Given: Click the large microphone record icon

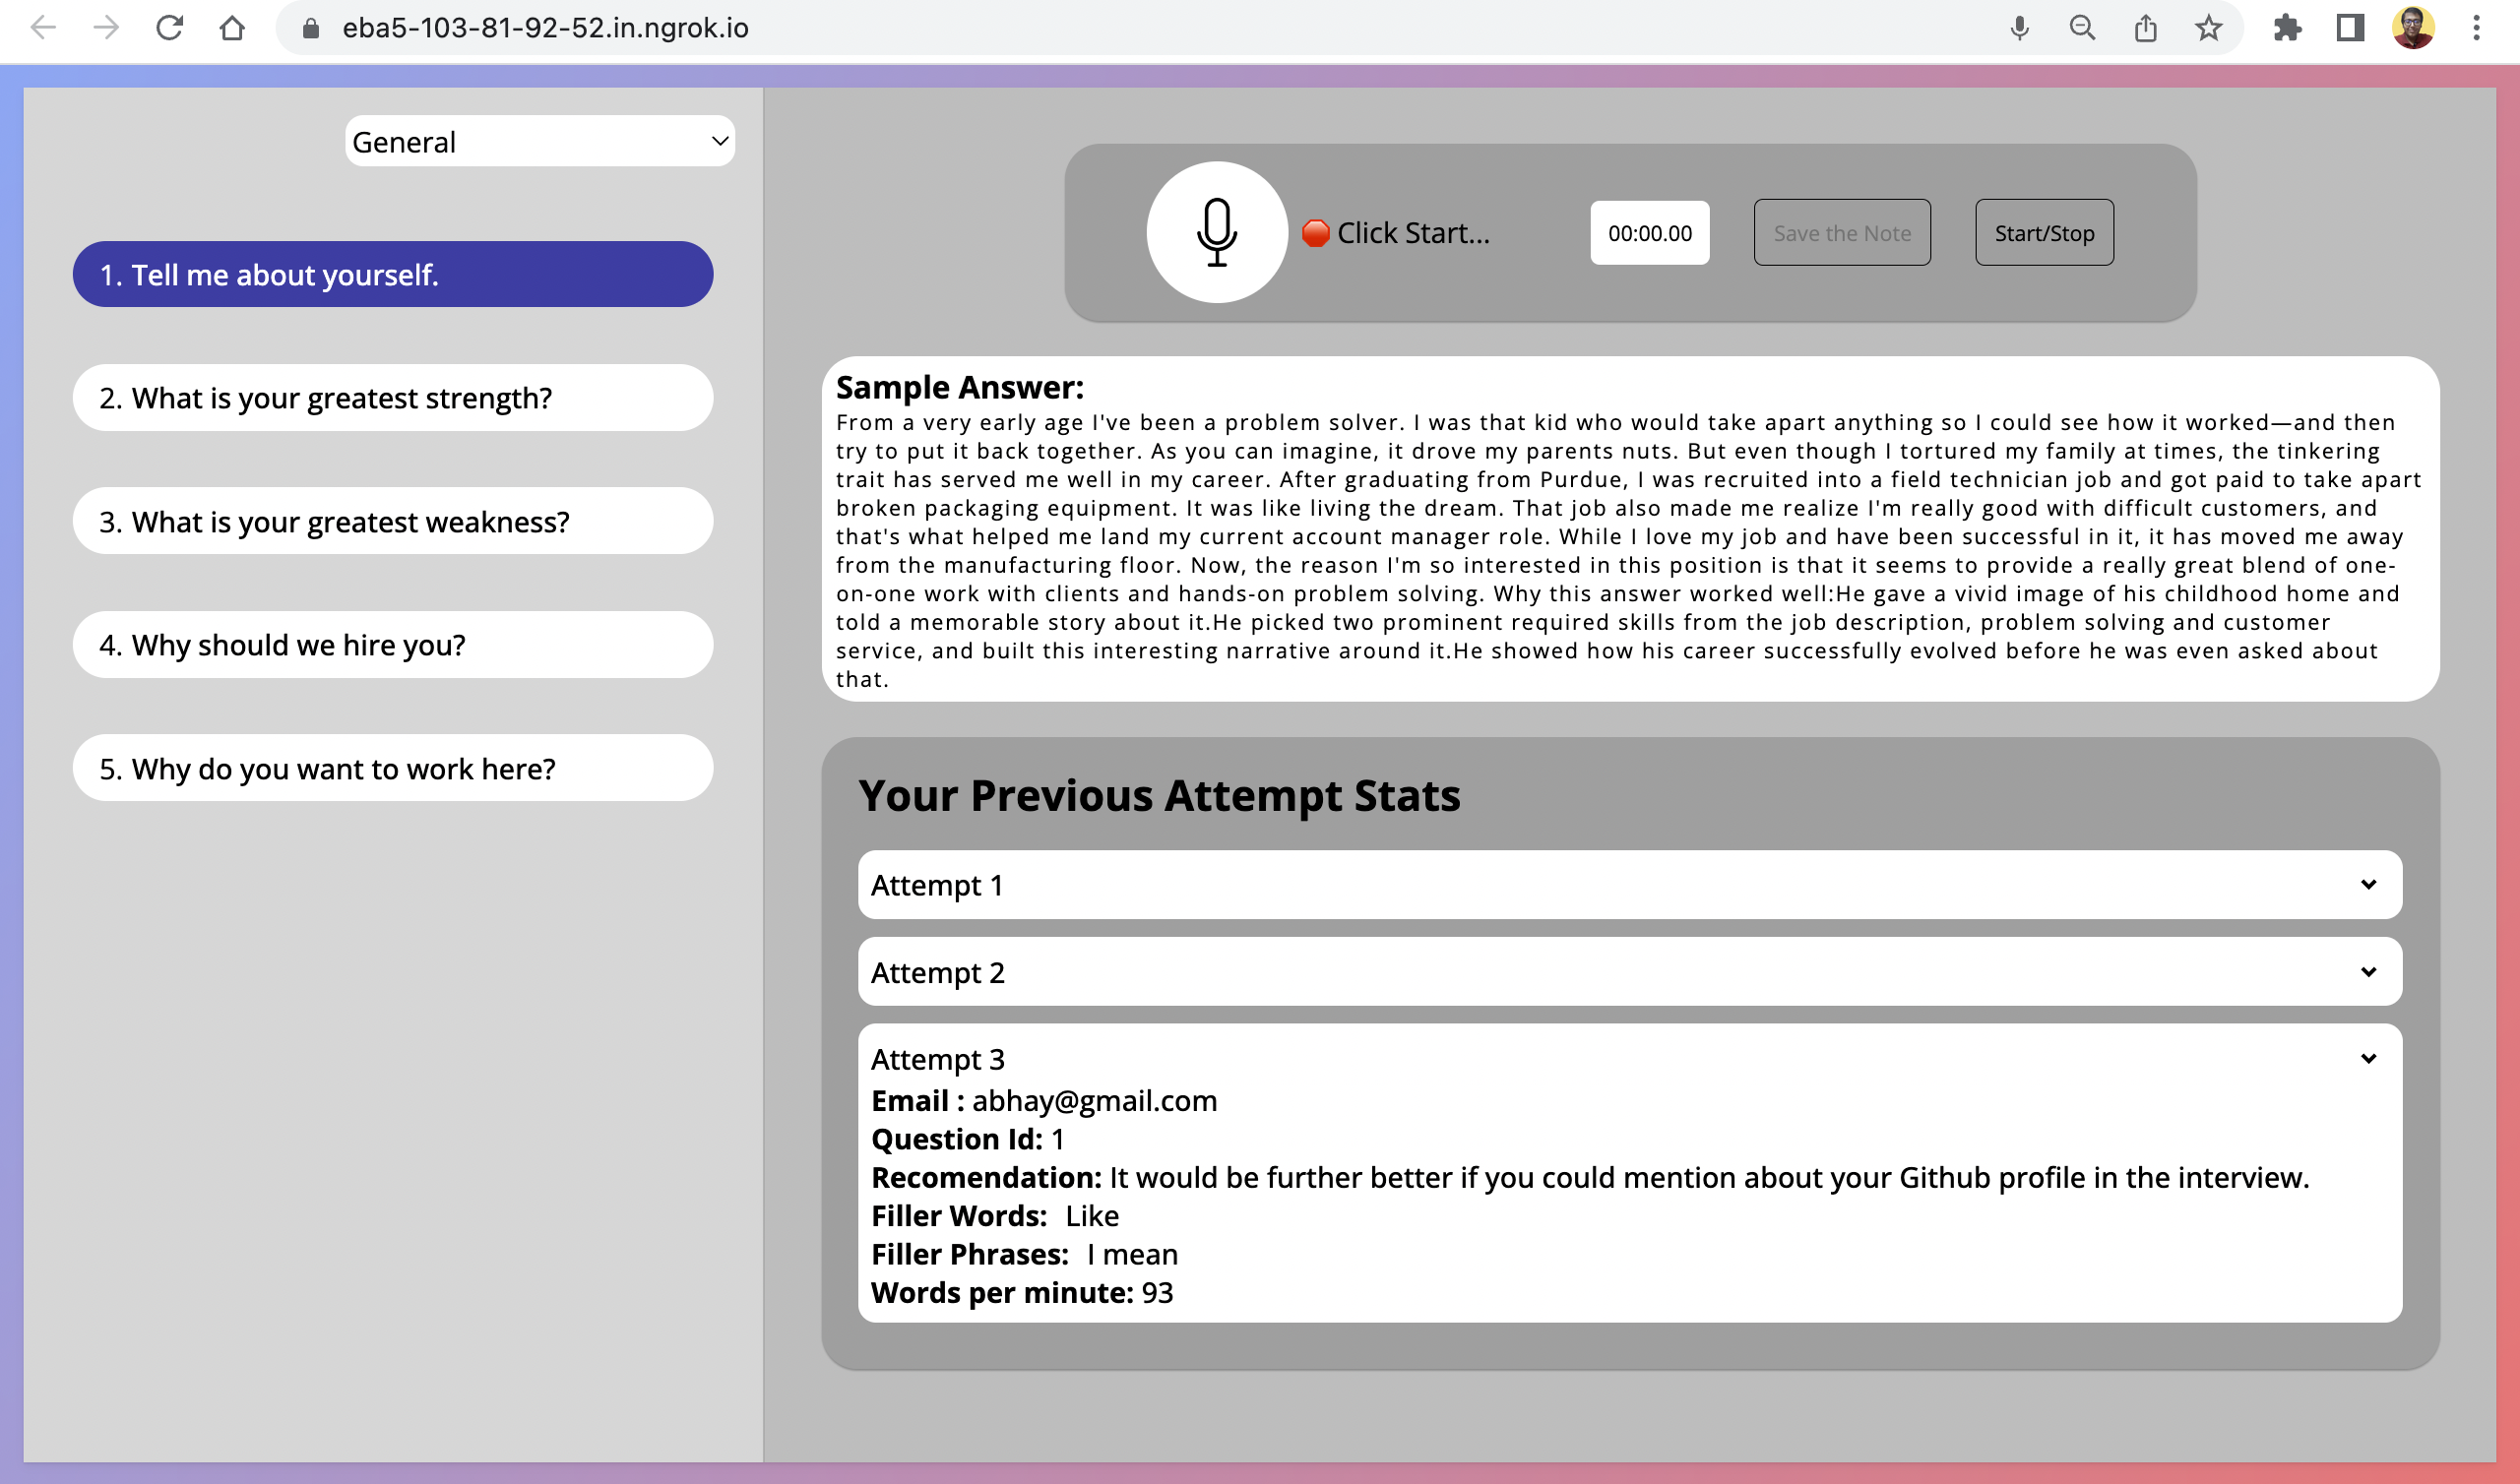Looking at the screenshot, I should click(x=1216, y=232).
